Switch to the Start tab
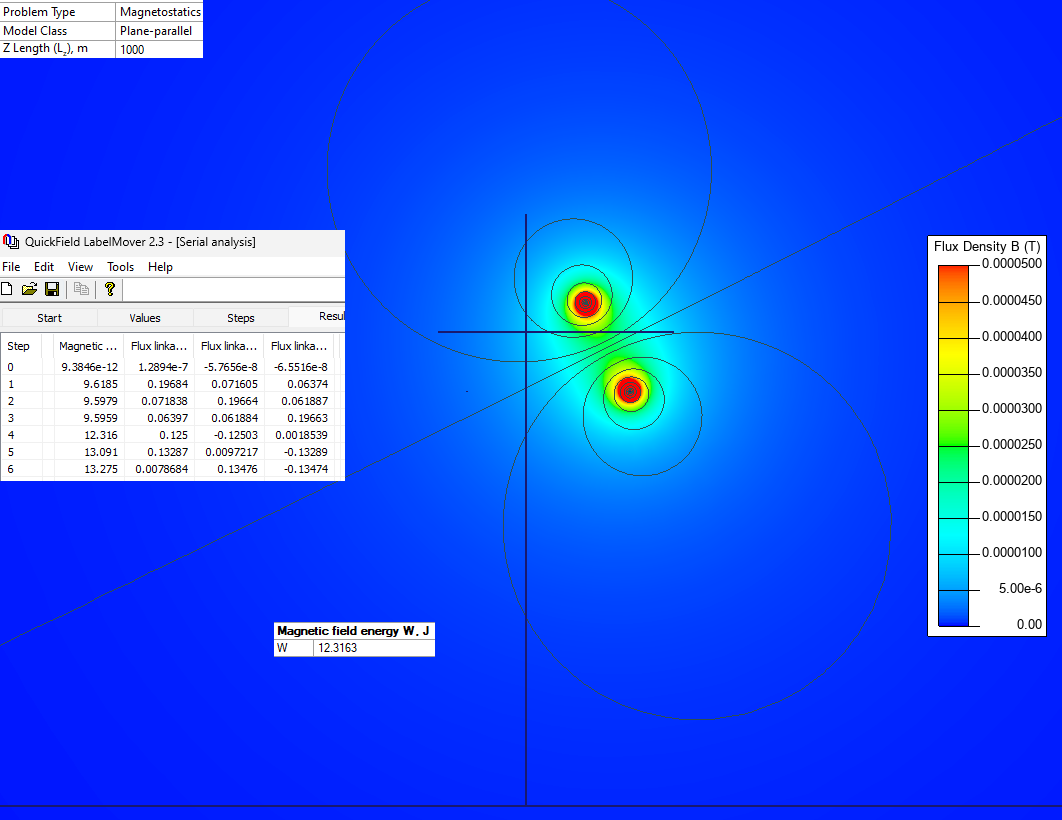This screenshot has width=1062, height=820. coord(49,318)
